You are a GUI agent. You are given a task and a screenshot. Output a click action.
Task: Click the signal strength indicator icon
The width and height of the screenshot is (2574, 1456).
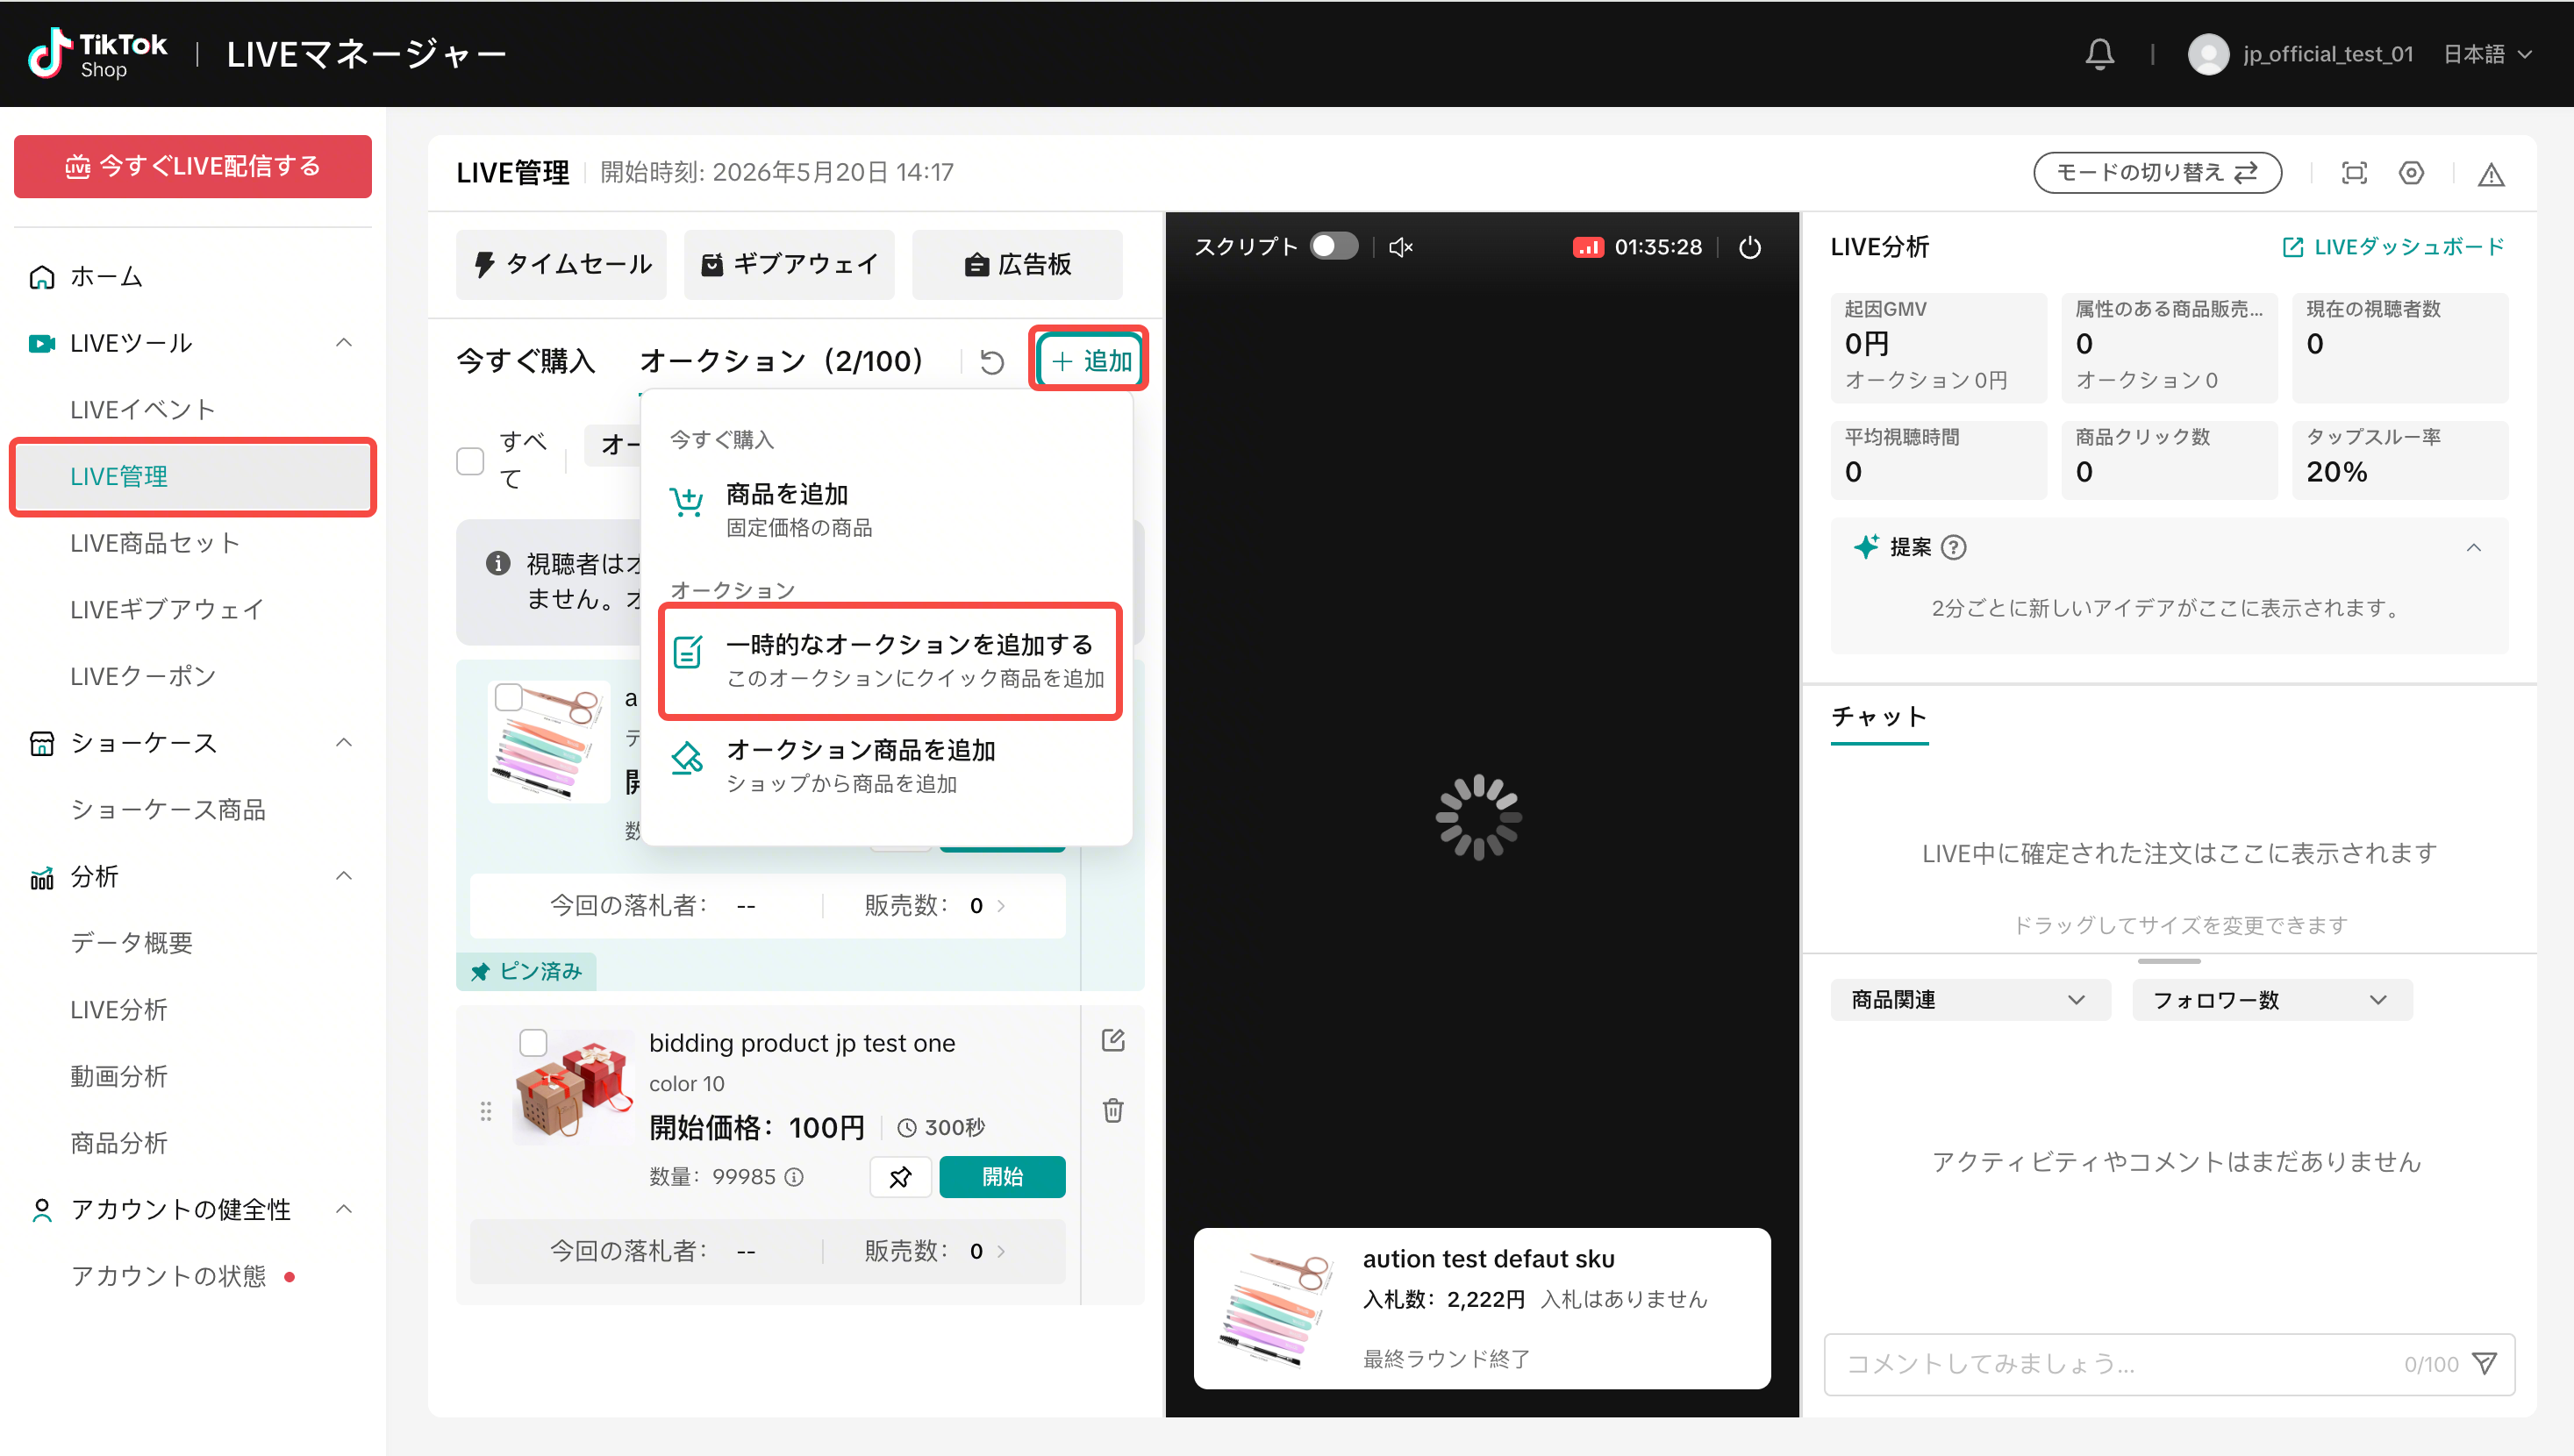pos(1588,247)
